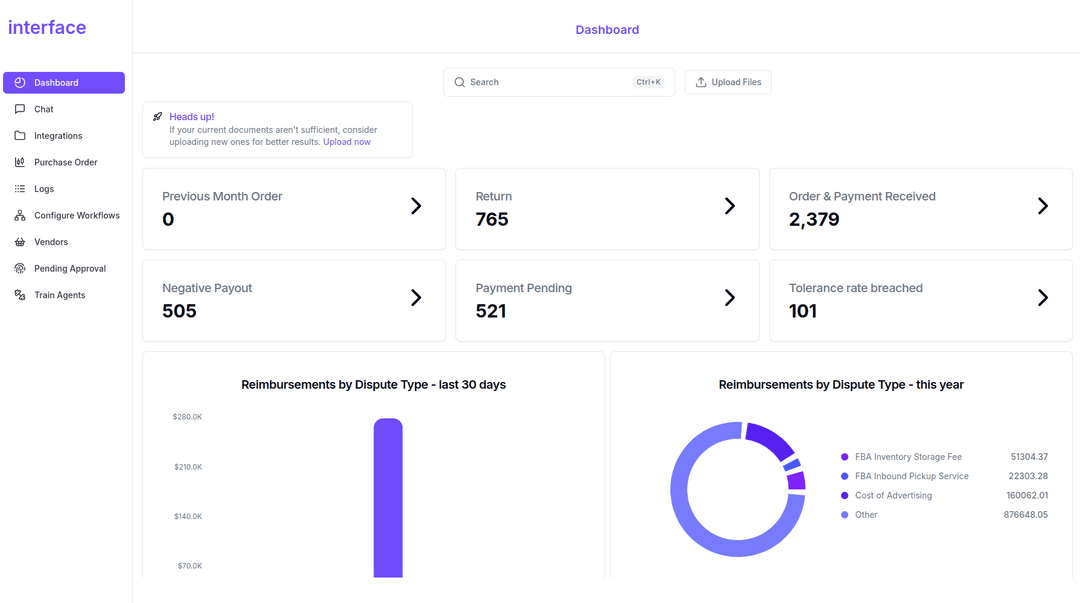Open the Chat menu item

click(64, 109)
